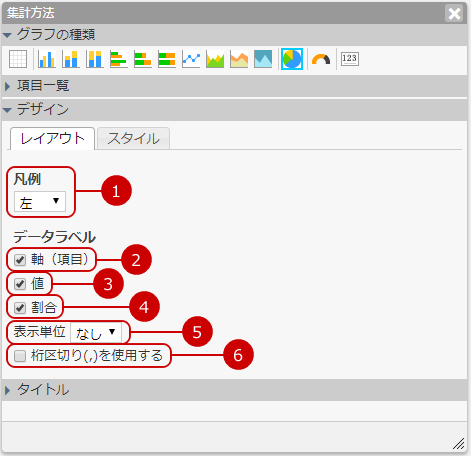Uncheck the 軸（項目） data label checkbox
The height and width of the screenshot is (456, 471).
[20, 260]
